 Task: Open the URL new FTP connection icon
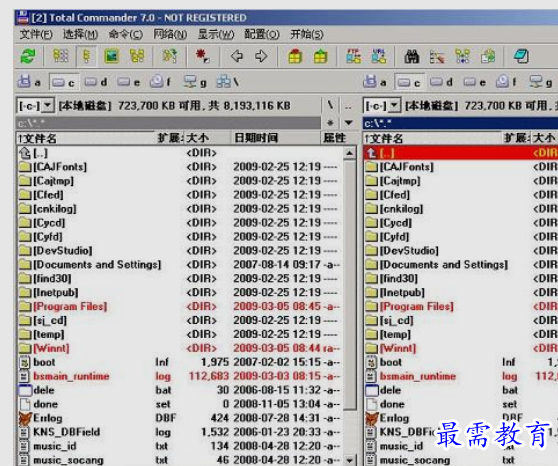pyautogui.click(x=379, y=56)
